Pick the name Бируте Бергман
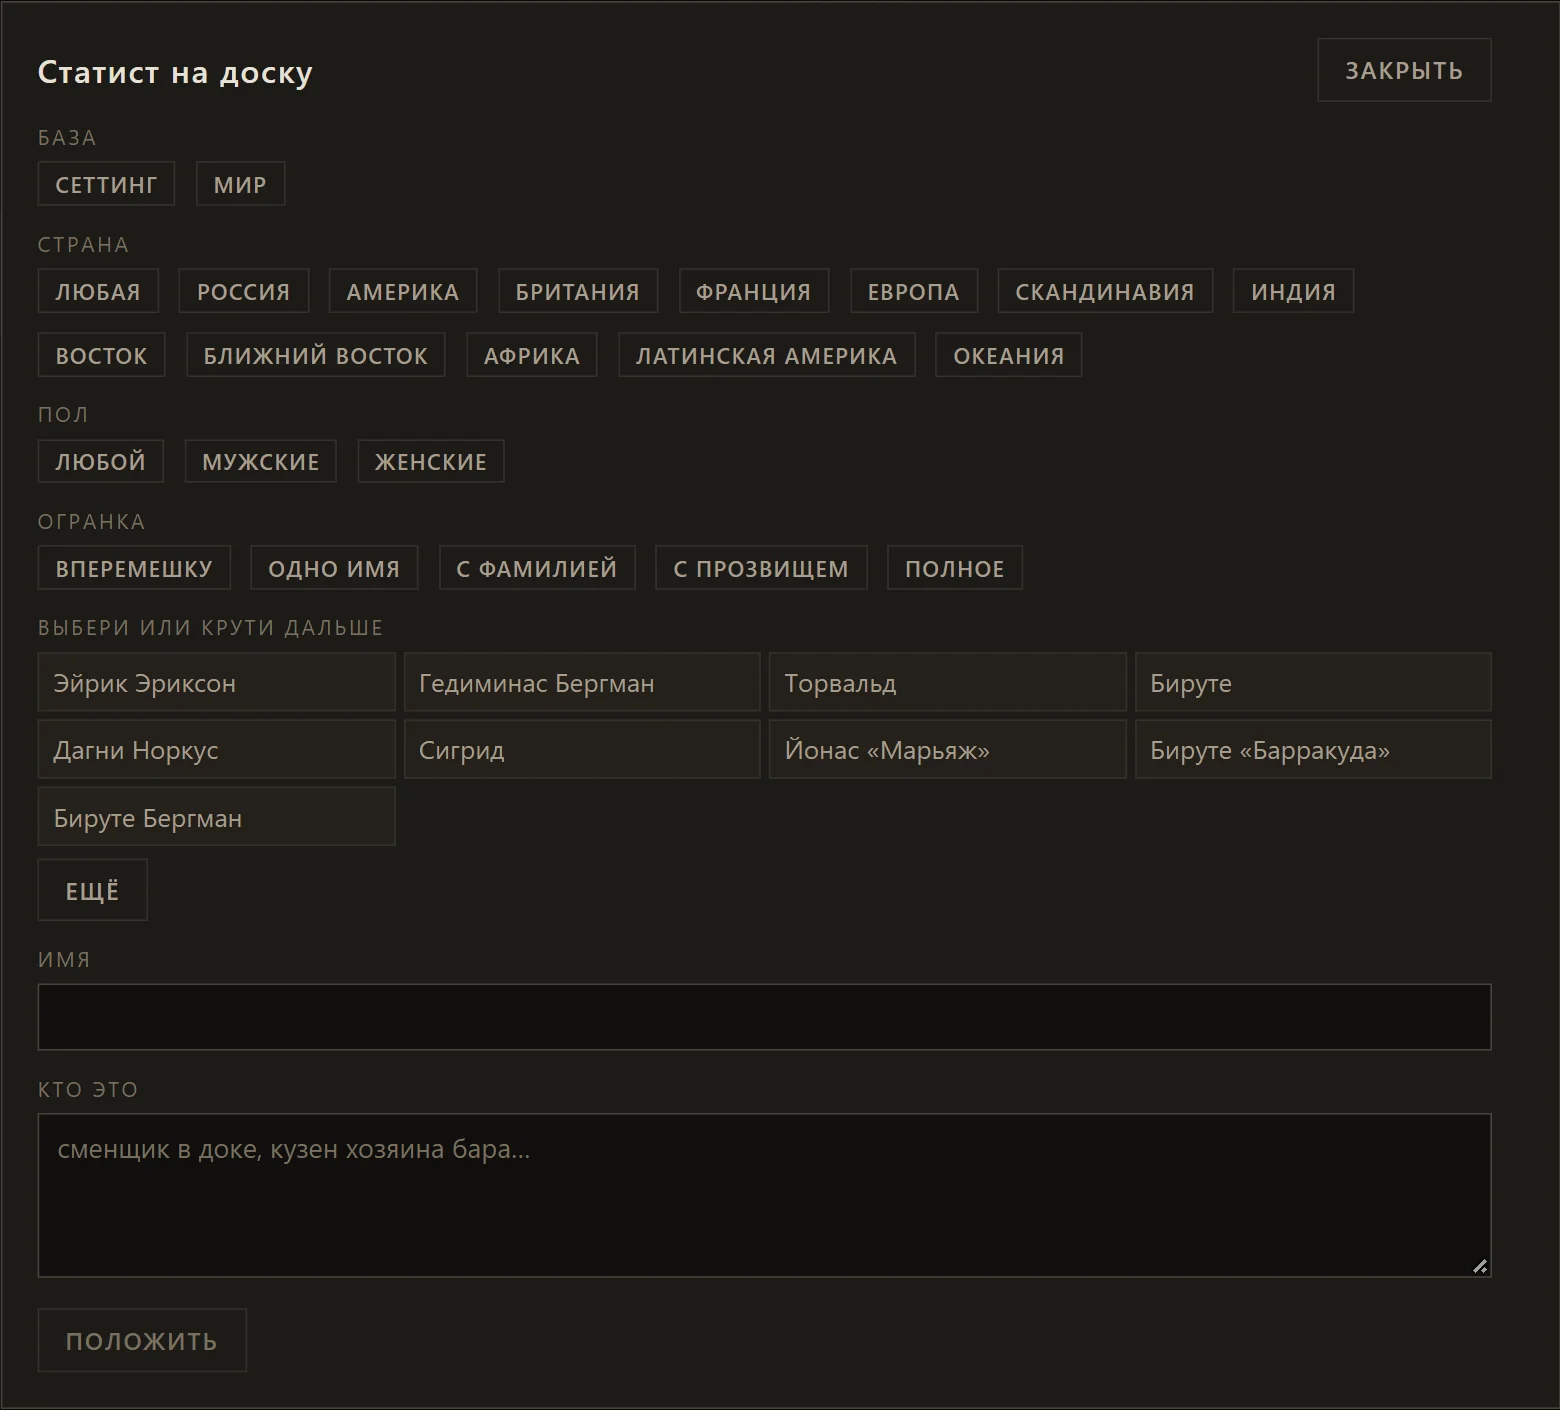 [217, 817]
